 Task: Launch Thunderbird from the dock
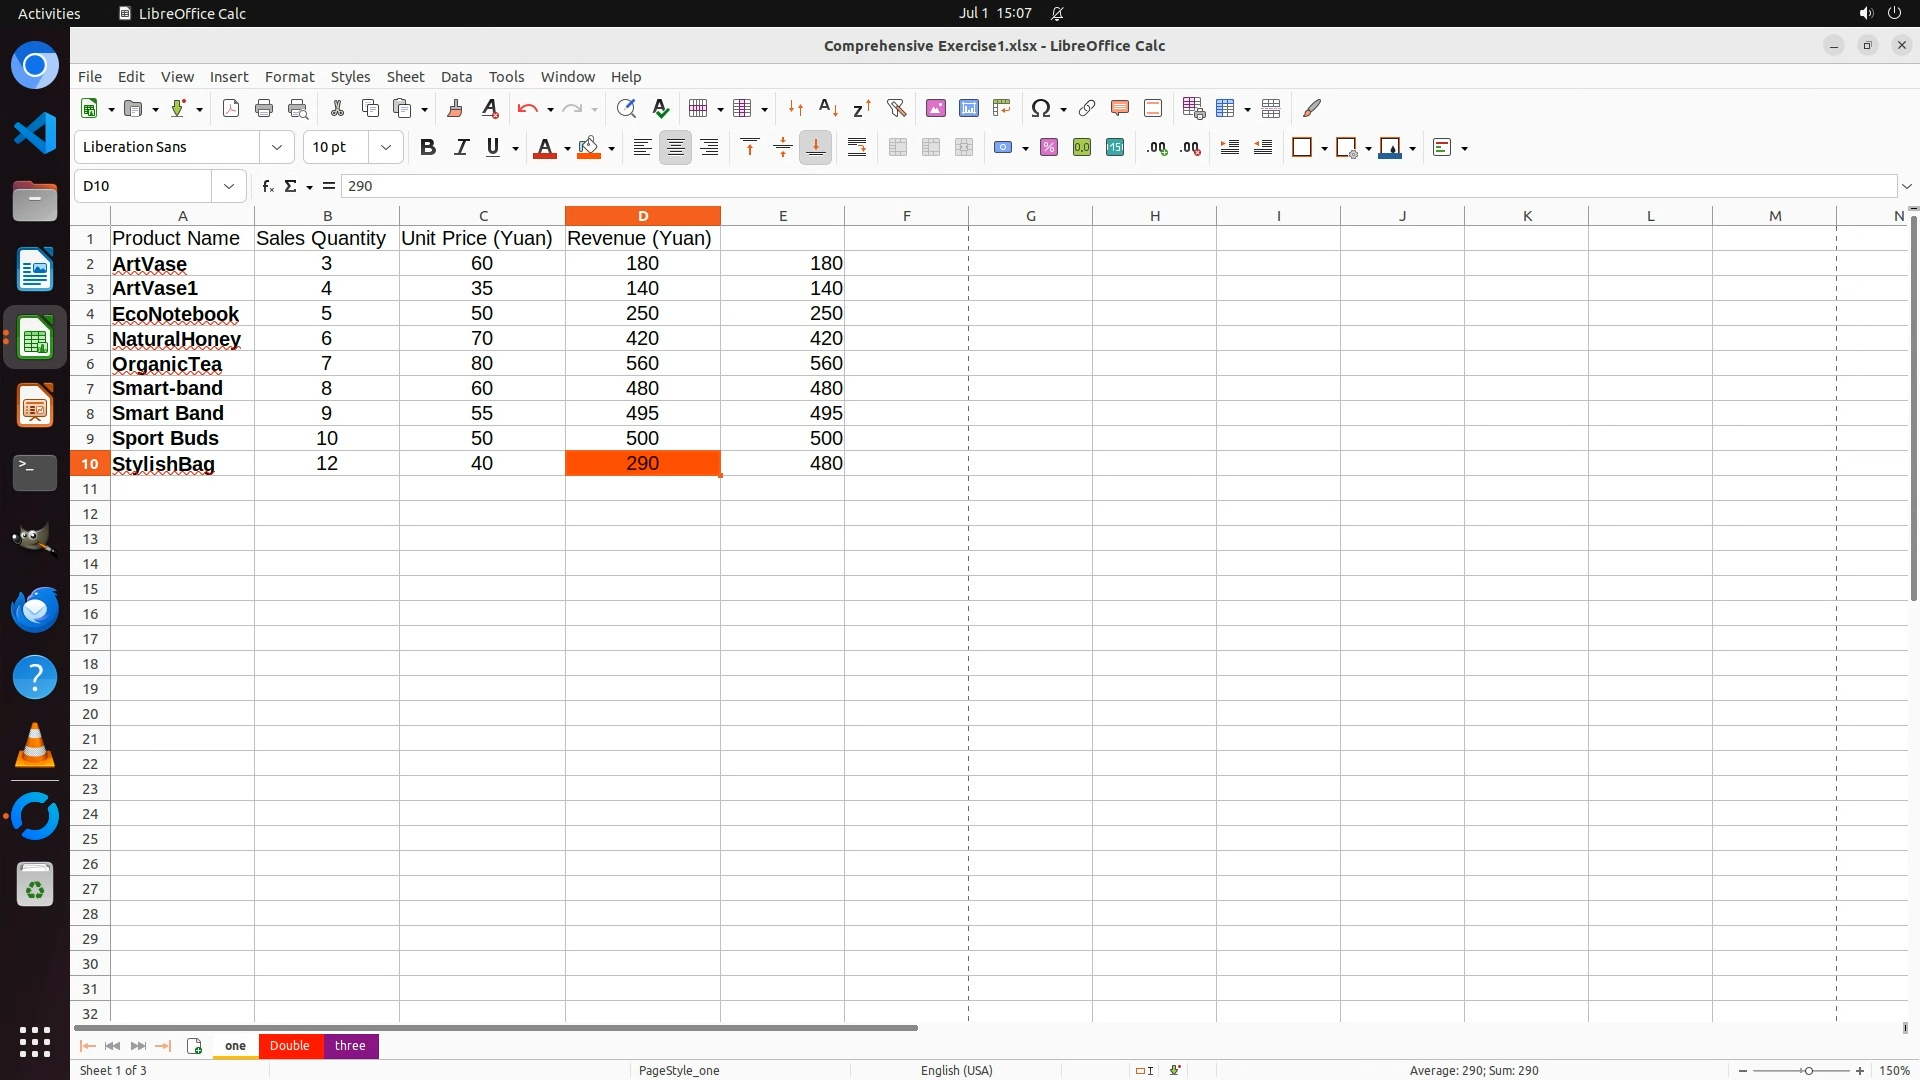tap(35, 609)
